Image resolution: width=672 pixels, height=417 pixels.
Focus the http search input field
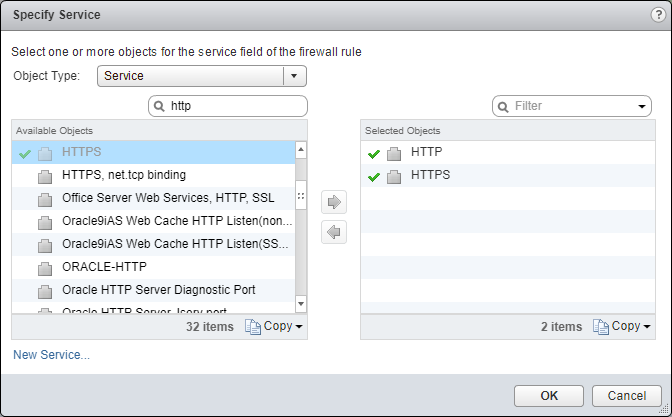pos(235,106)
